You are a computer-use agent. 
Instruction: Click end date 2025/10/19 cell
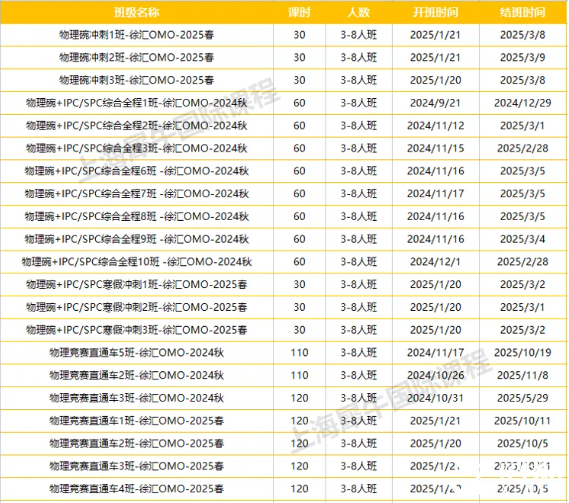523,352
